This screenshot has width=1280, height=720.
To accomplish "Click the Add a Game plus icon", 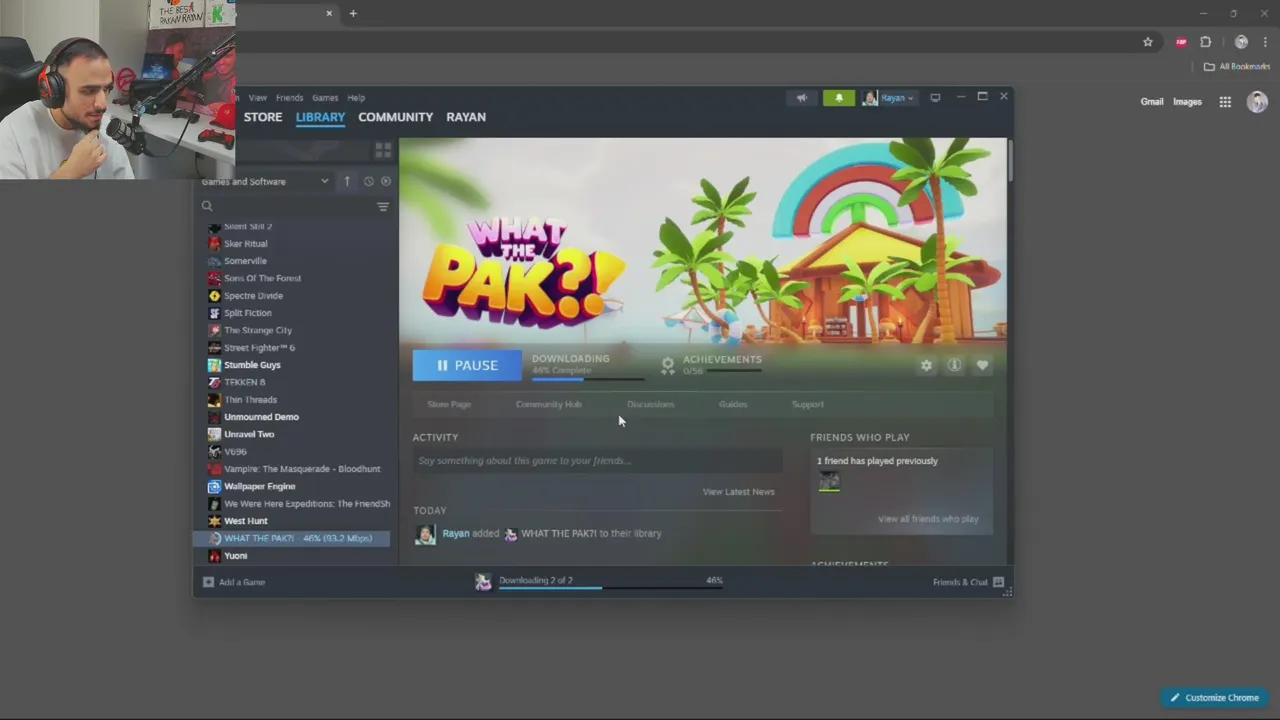I will (x=208, y=582).
